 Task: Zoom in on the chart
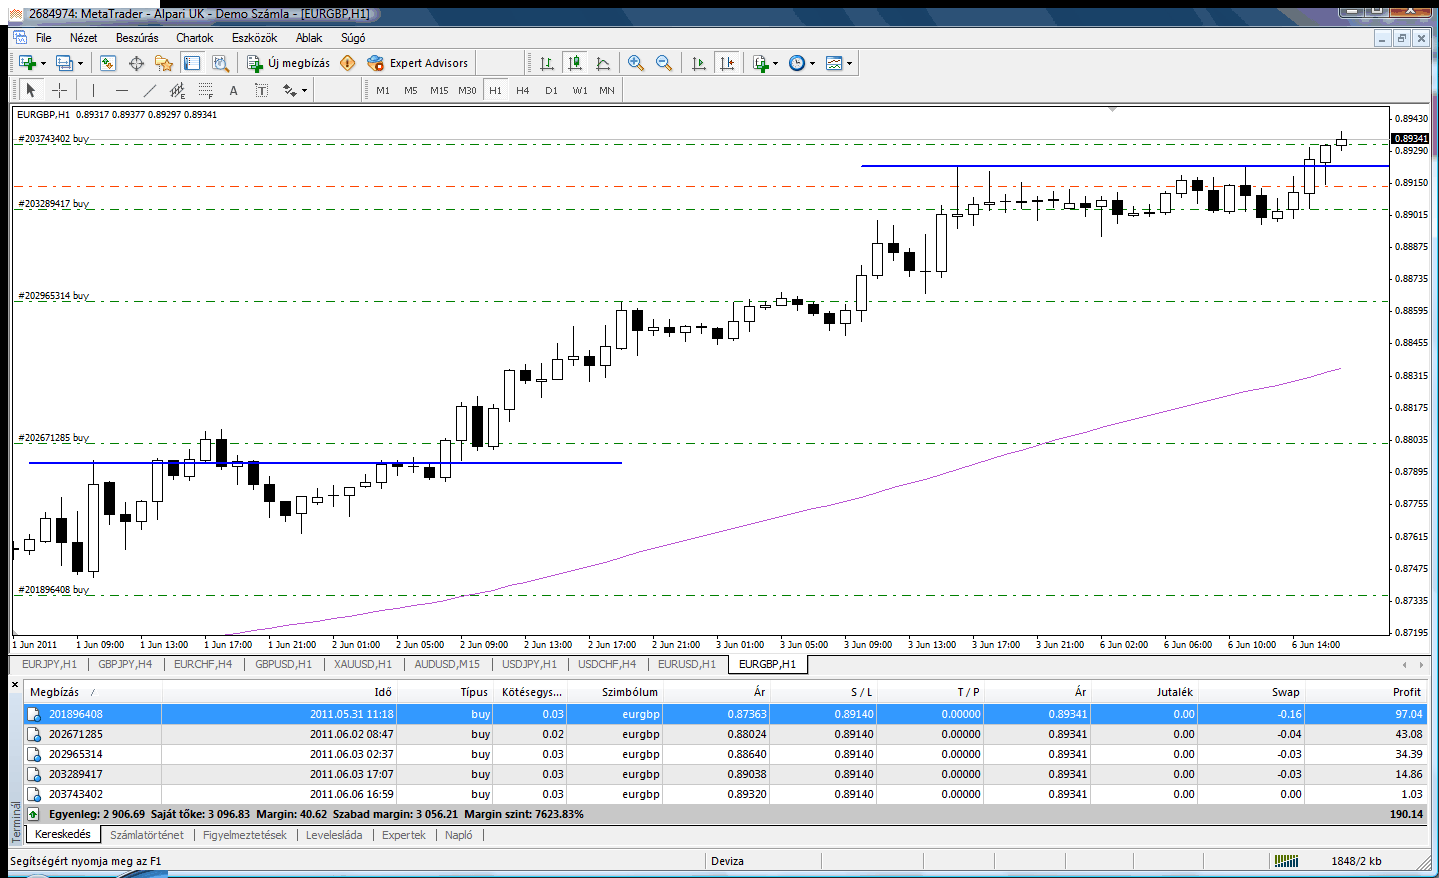click(635, 63)
